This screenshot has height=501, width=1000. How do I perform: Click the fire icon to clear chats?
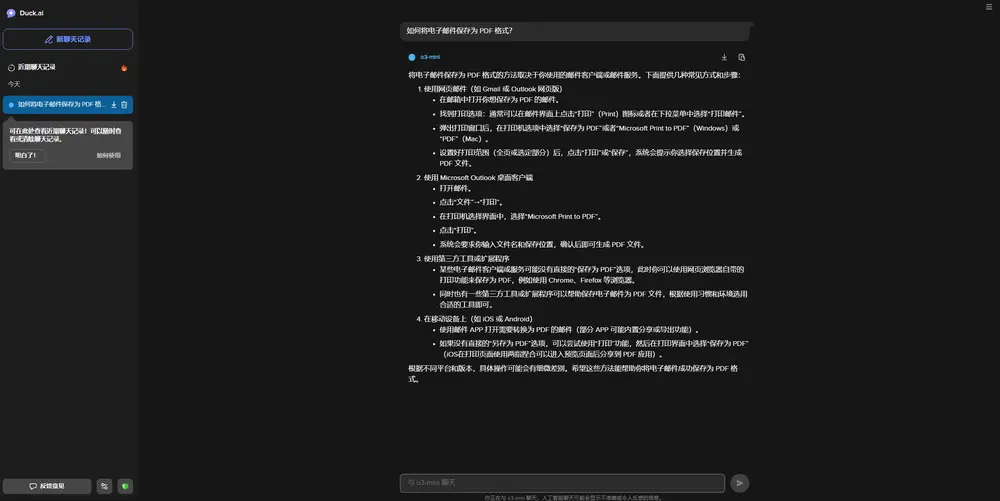click(x=124, y=68)
